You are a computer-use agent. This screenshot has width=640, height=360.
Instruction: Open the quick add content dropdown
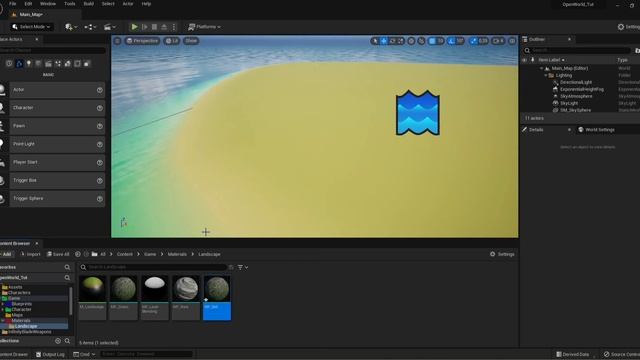coord(71,27)
